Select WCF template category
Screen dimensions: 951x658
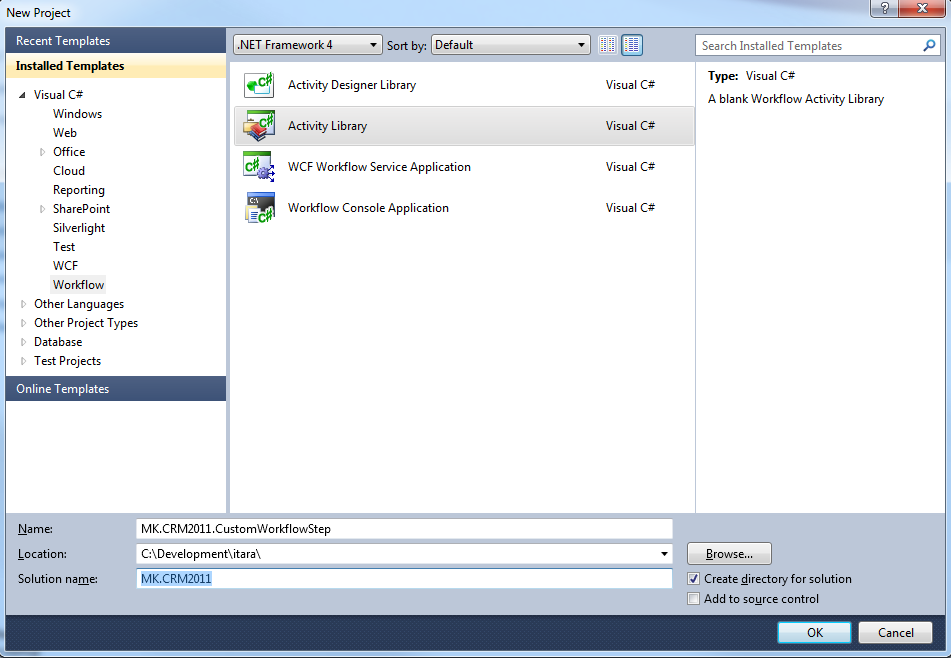tap(65, 266)
